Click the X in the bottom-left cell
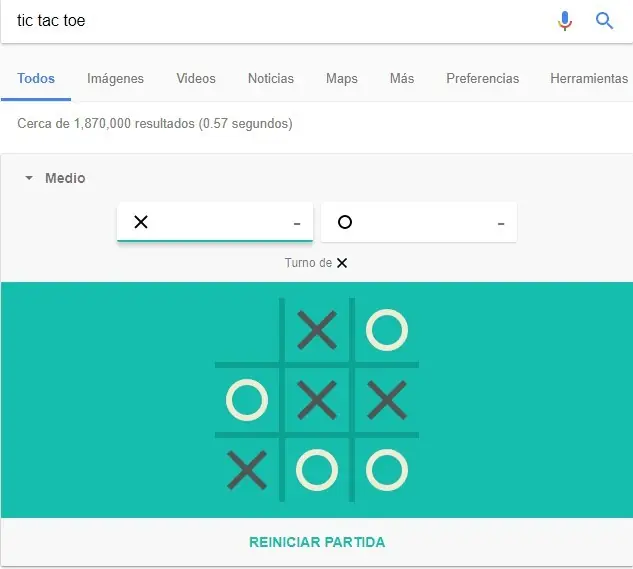Image resolution: width=633 pixels, height=569 pixels. coord(247,469)
